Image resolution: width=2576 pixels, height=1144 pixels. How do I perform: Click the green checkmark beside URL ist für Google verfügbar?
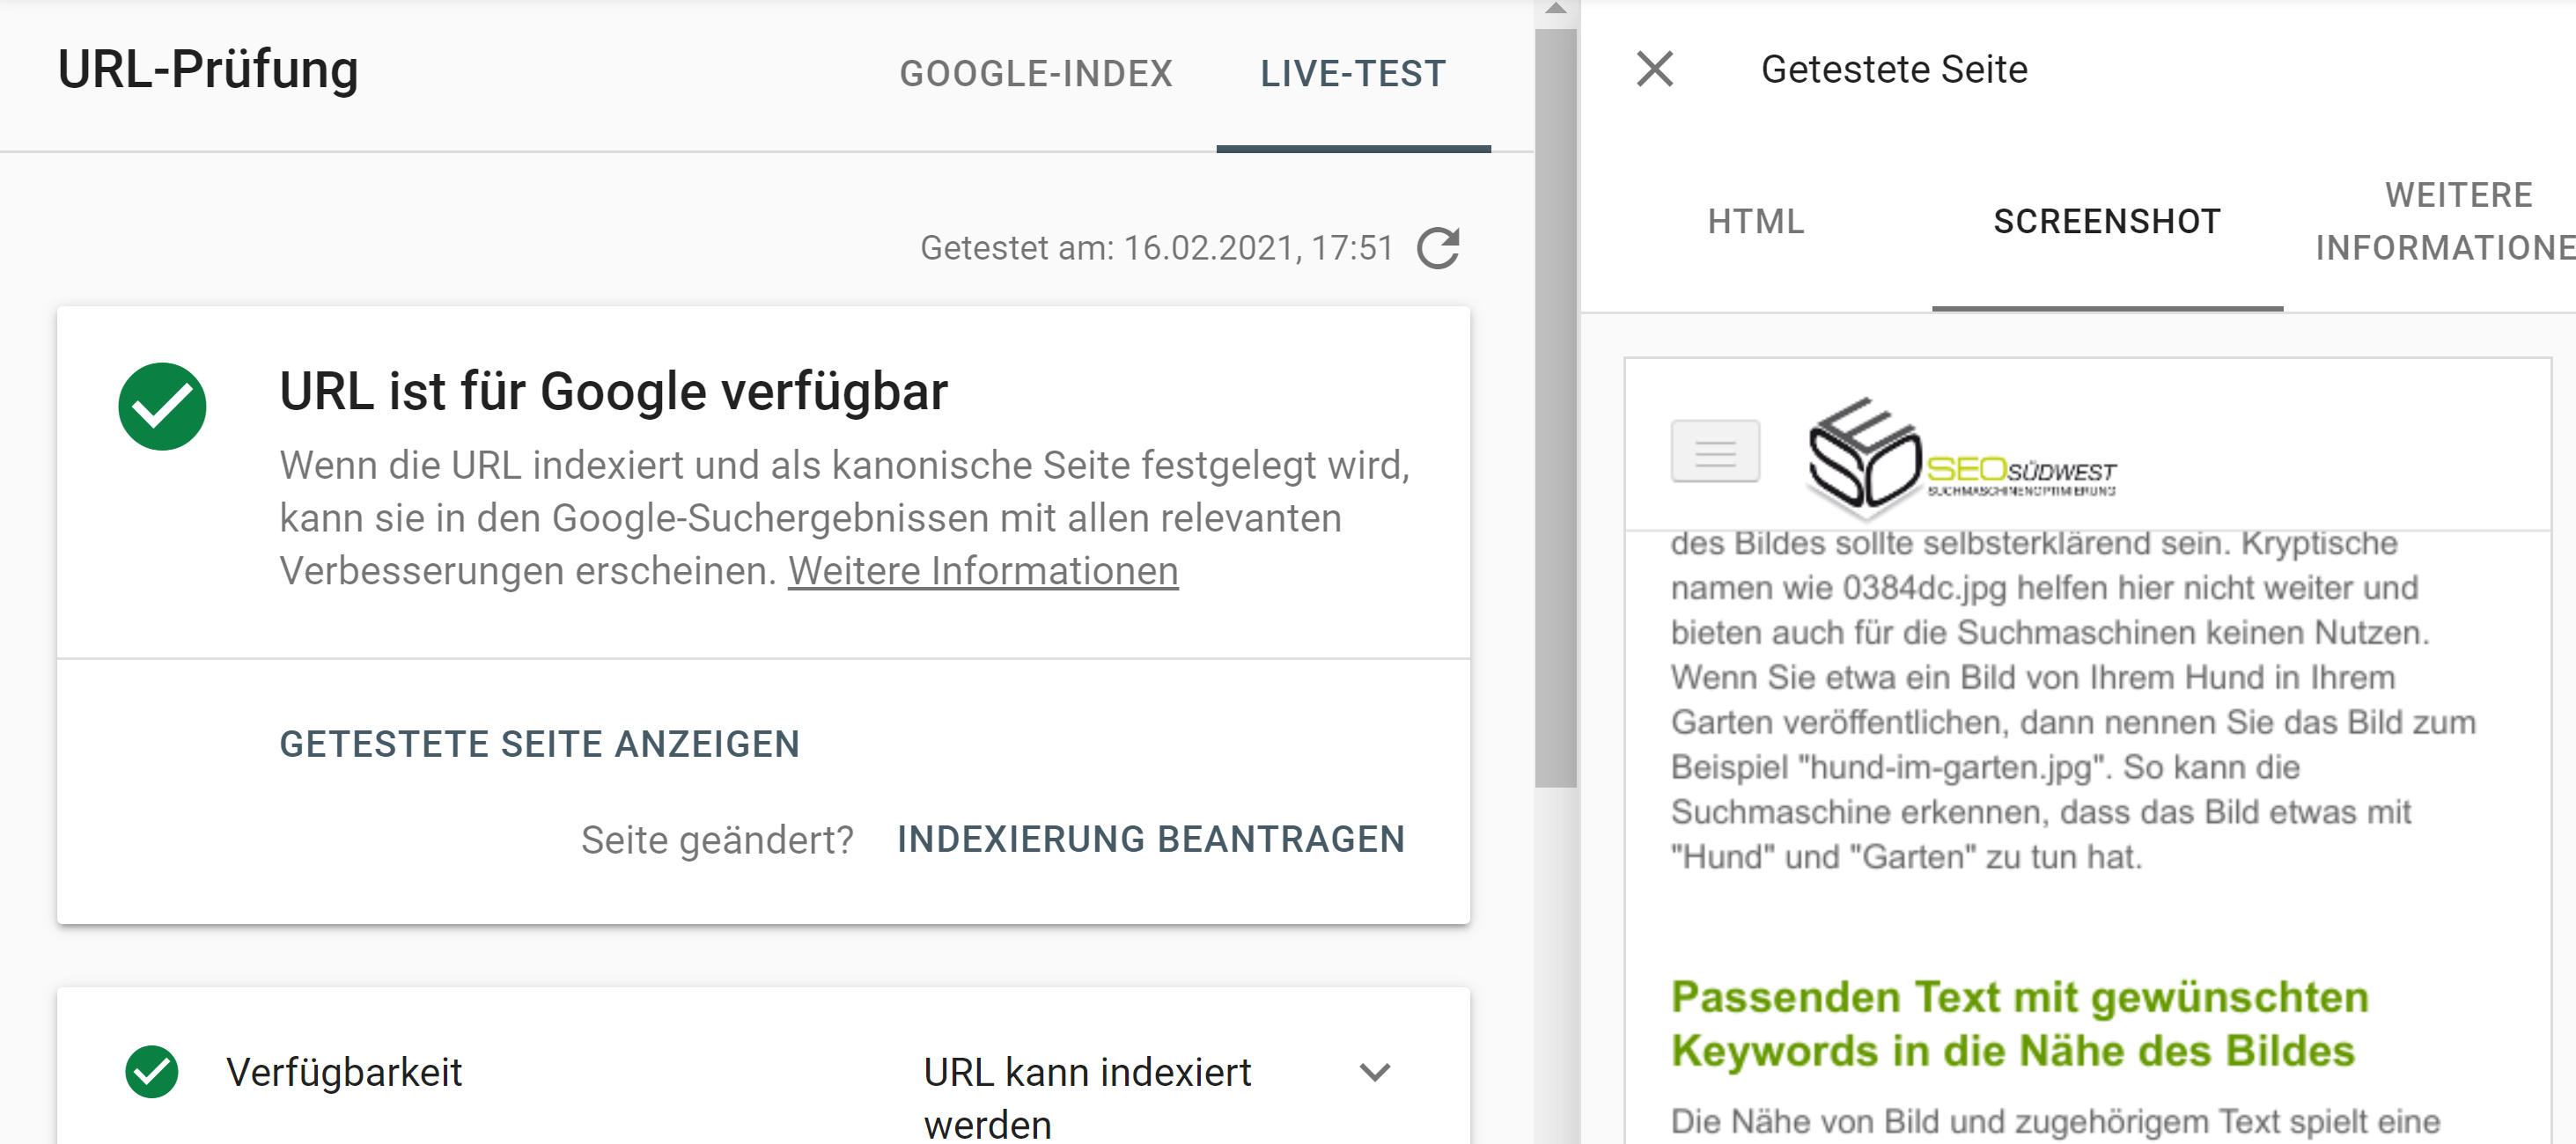click(x=161, y=406)
